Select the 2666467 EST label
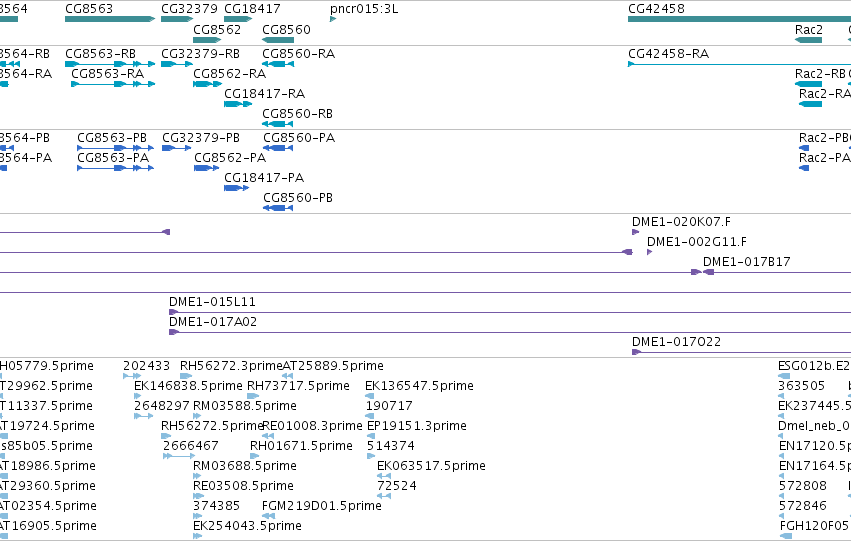The width and height of the screenshot is (851, 541). coord(191,447)
